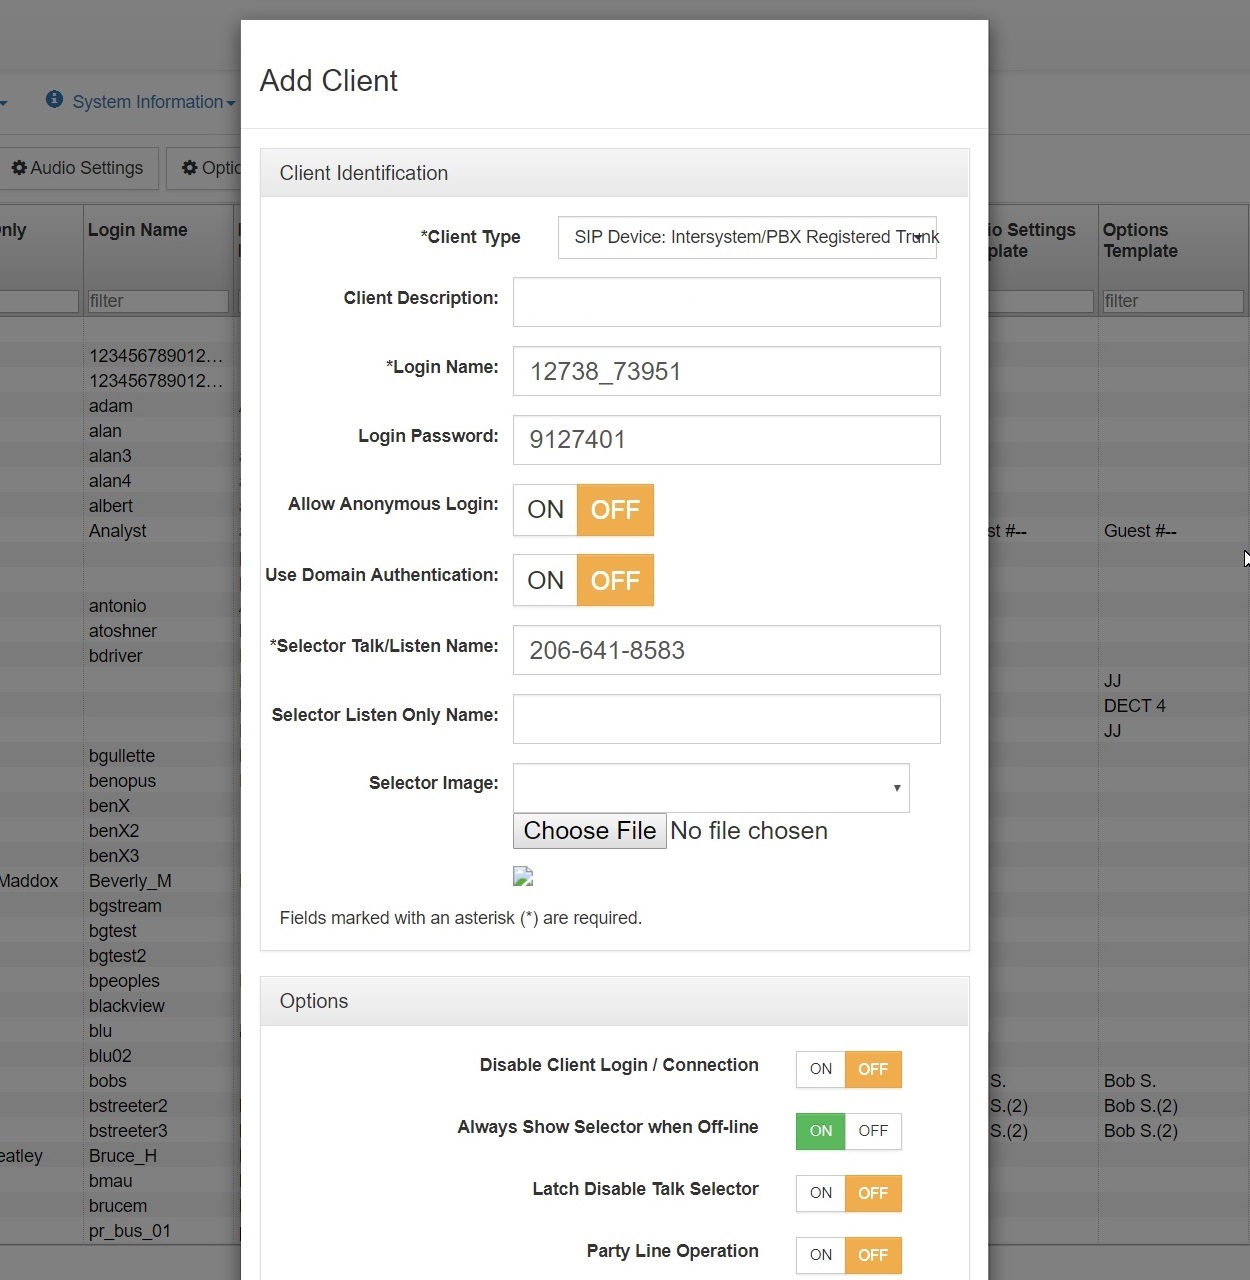Viewport: 1250px width, 1280px height.
Task: Enable Latch Disable Talk Selector
Action: (x=820, y=1193)
